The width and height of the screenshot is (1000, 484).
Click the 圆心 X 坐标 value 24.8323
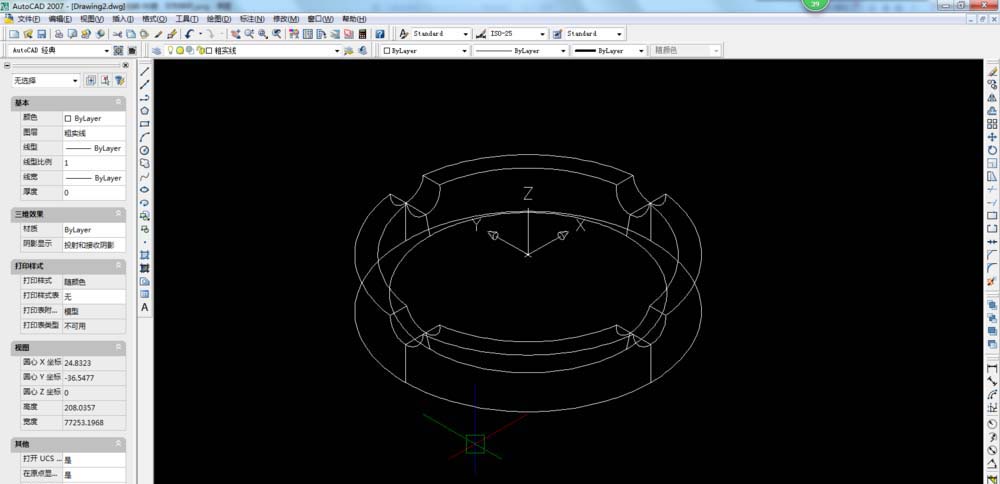click(94, 363)
